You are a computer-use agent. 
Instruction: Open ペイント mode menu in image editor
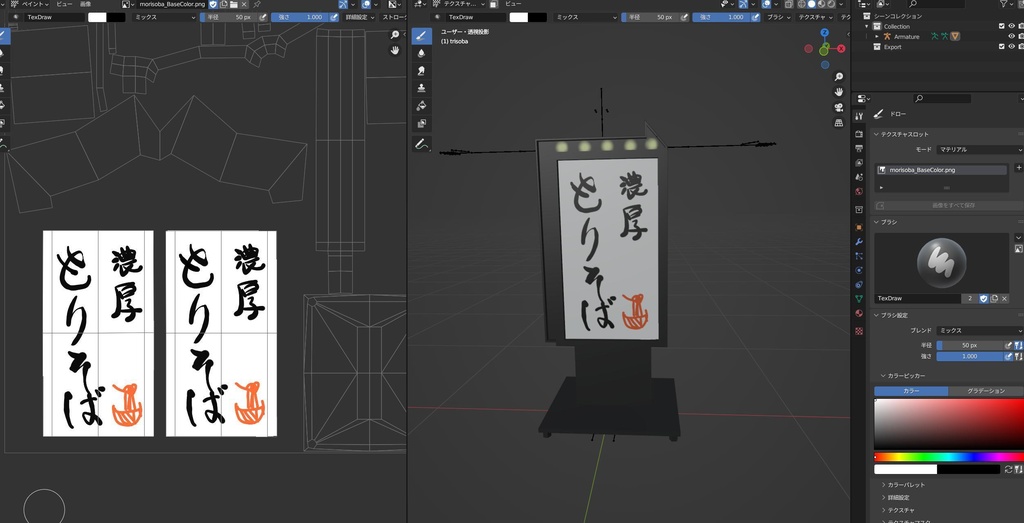pyautogui.click(x=28, y=4)
